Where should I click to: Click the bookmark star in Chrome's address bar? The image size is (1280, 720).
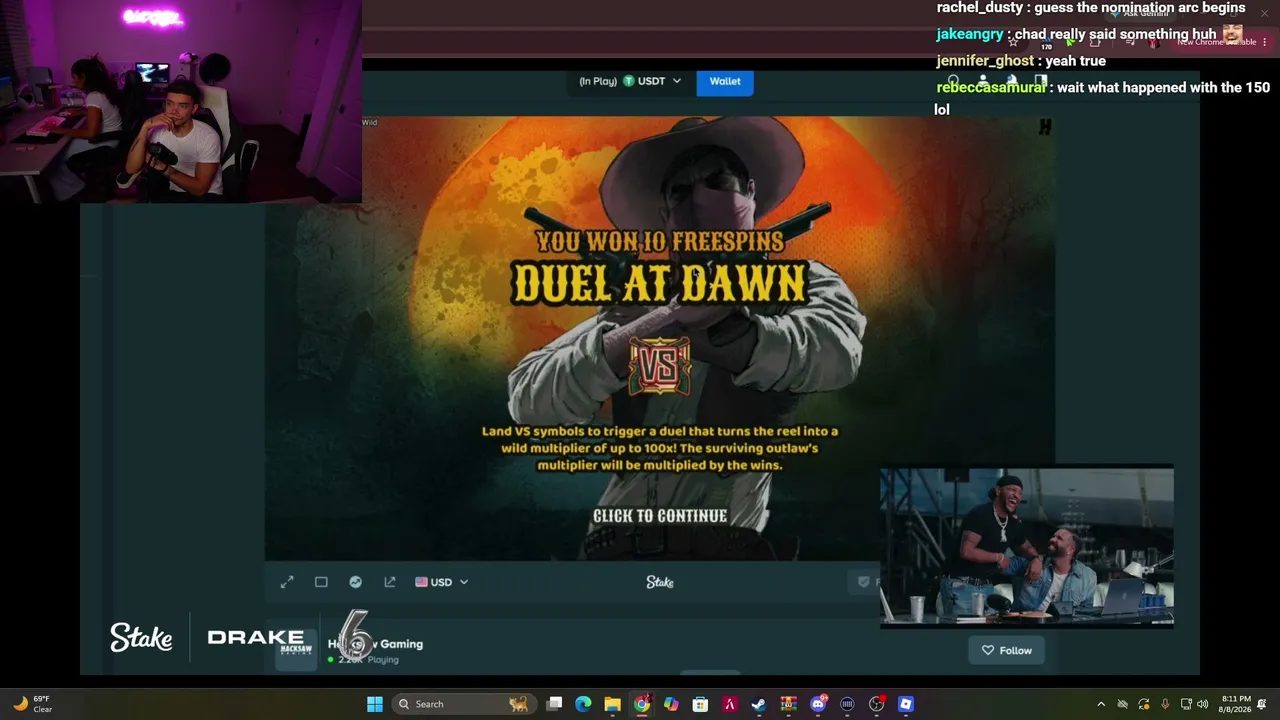1013,42
